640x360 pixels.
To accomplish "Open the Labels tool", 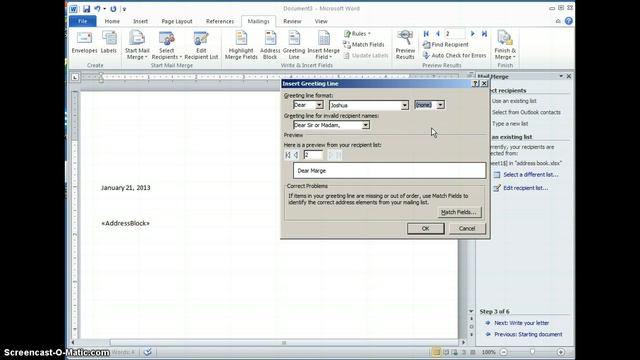I will coord(109,42).
